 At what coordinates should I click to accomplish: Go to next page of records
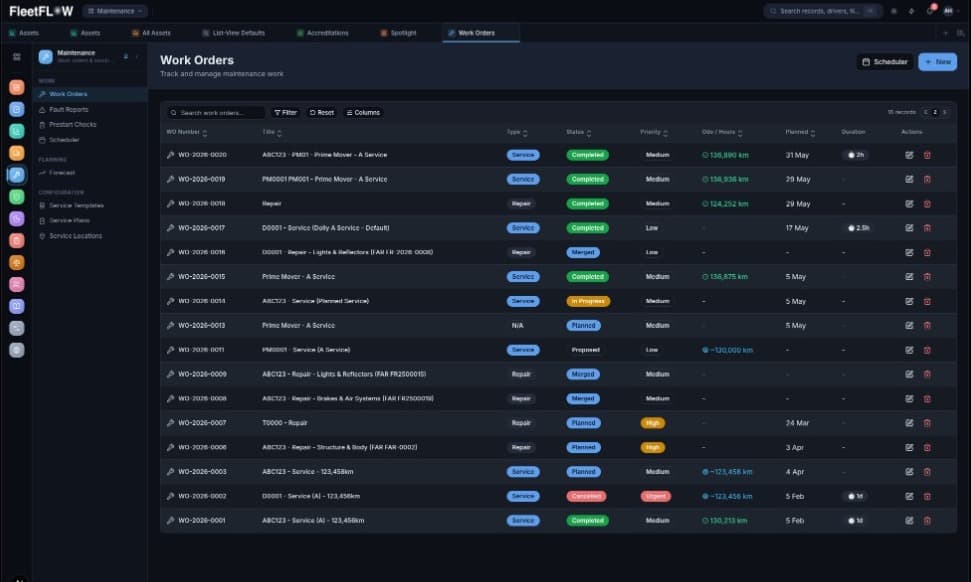point(944,113)
